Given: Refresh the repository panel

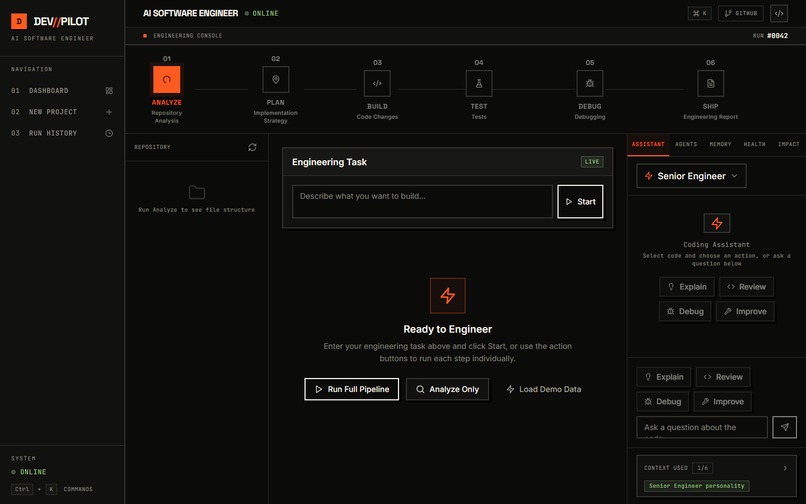Looking at the screenshot, I should 252,147.
